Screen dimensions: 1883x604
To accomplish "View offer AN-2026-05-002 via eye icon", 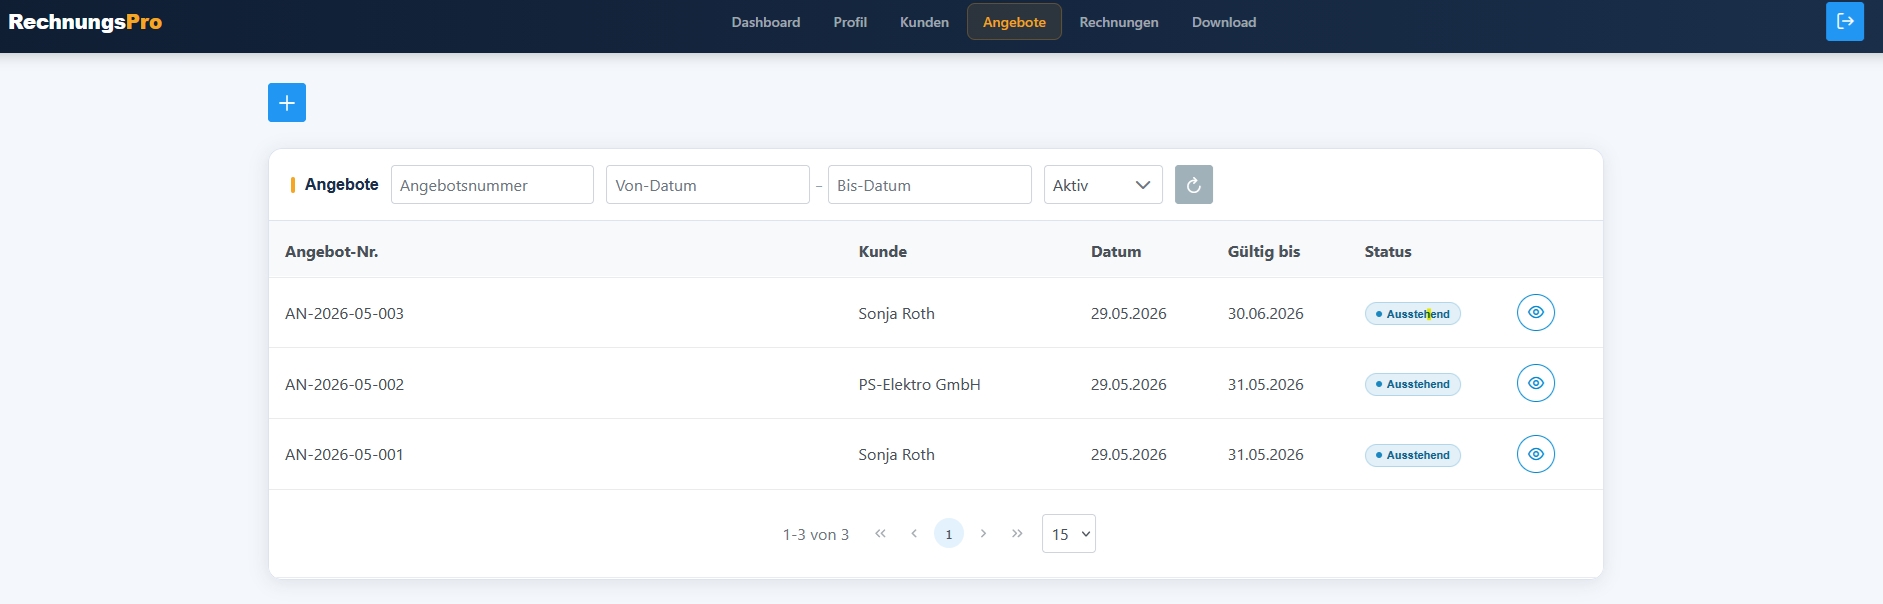I will [1536, 383].
